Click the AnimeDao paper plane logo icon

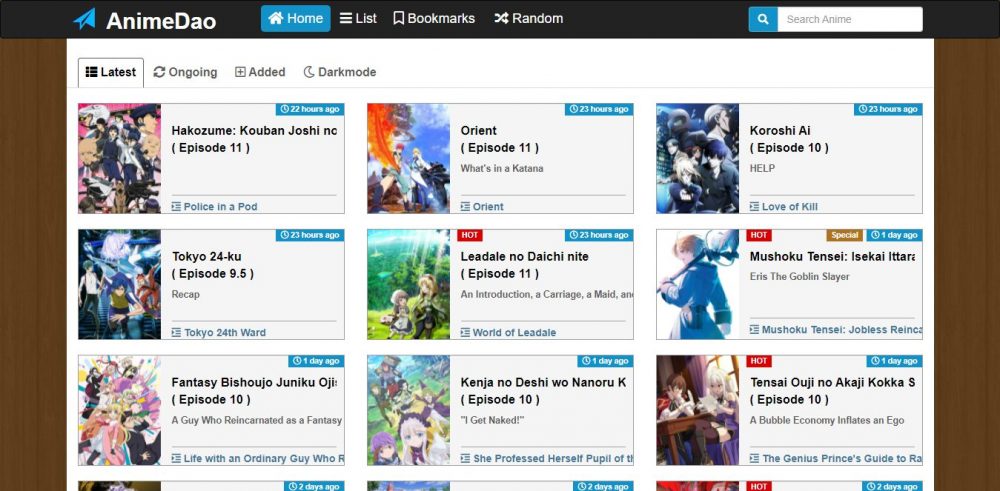tap(84, 19)
